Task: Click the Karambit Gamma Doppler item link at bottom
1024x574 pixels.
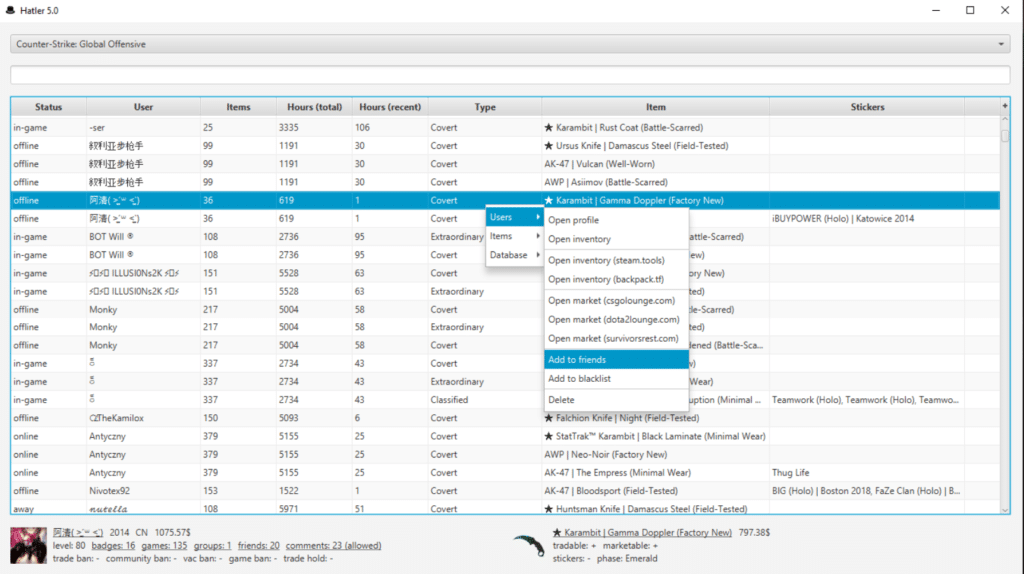Action: tap(641, 533)
